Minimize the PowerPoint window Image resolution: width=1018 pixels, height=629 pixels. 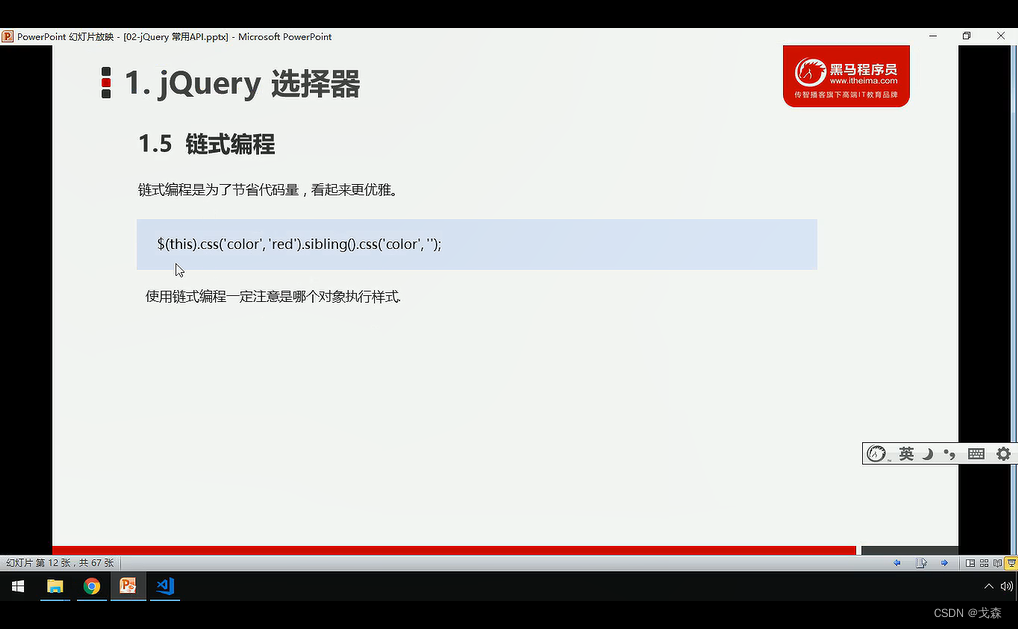click(x=933, y=36)
